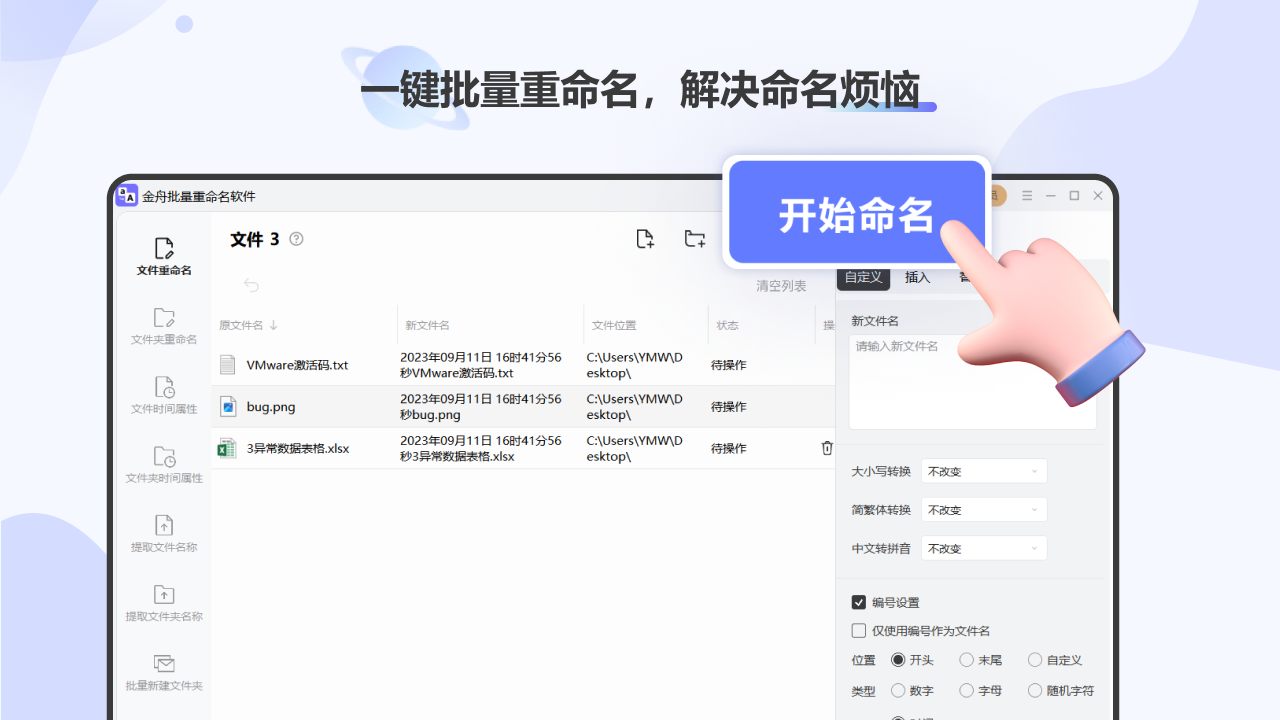Expand the 简繁体转换 dropdown
The height and width of the screenshot is (720, 1280).
tap(983, 509)
